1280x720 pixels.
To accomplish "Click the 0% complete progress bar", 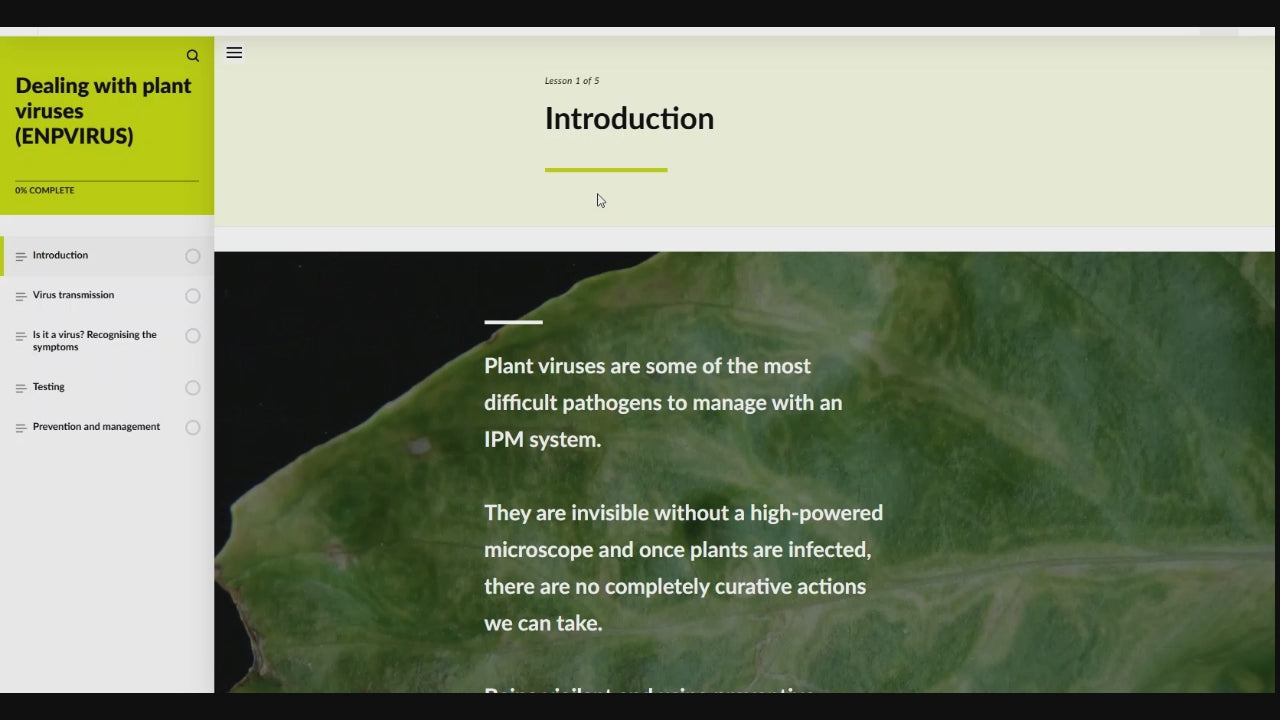I will tap(106, 181).
